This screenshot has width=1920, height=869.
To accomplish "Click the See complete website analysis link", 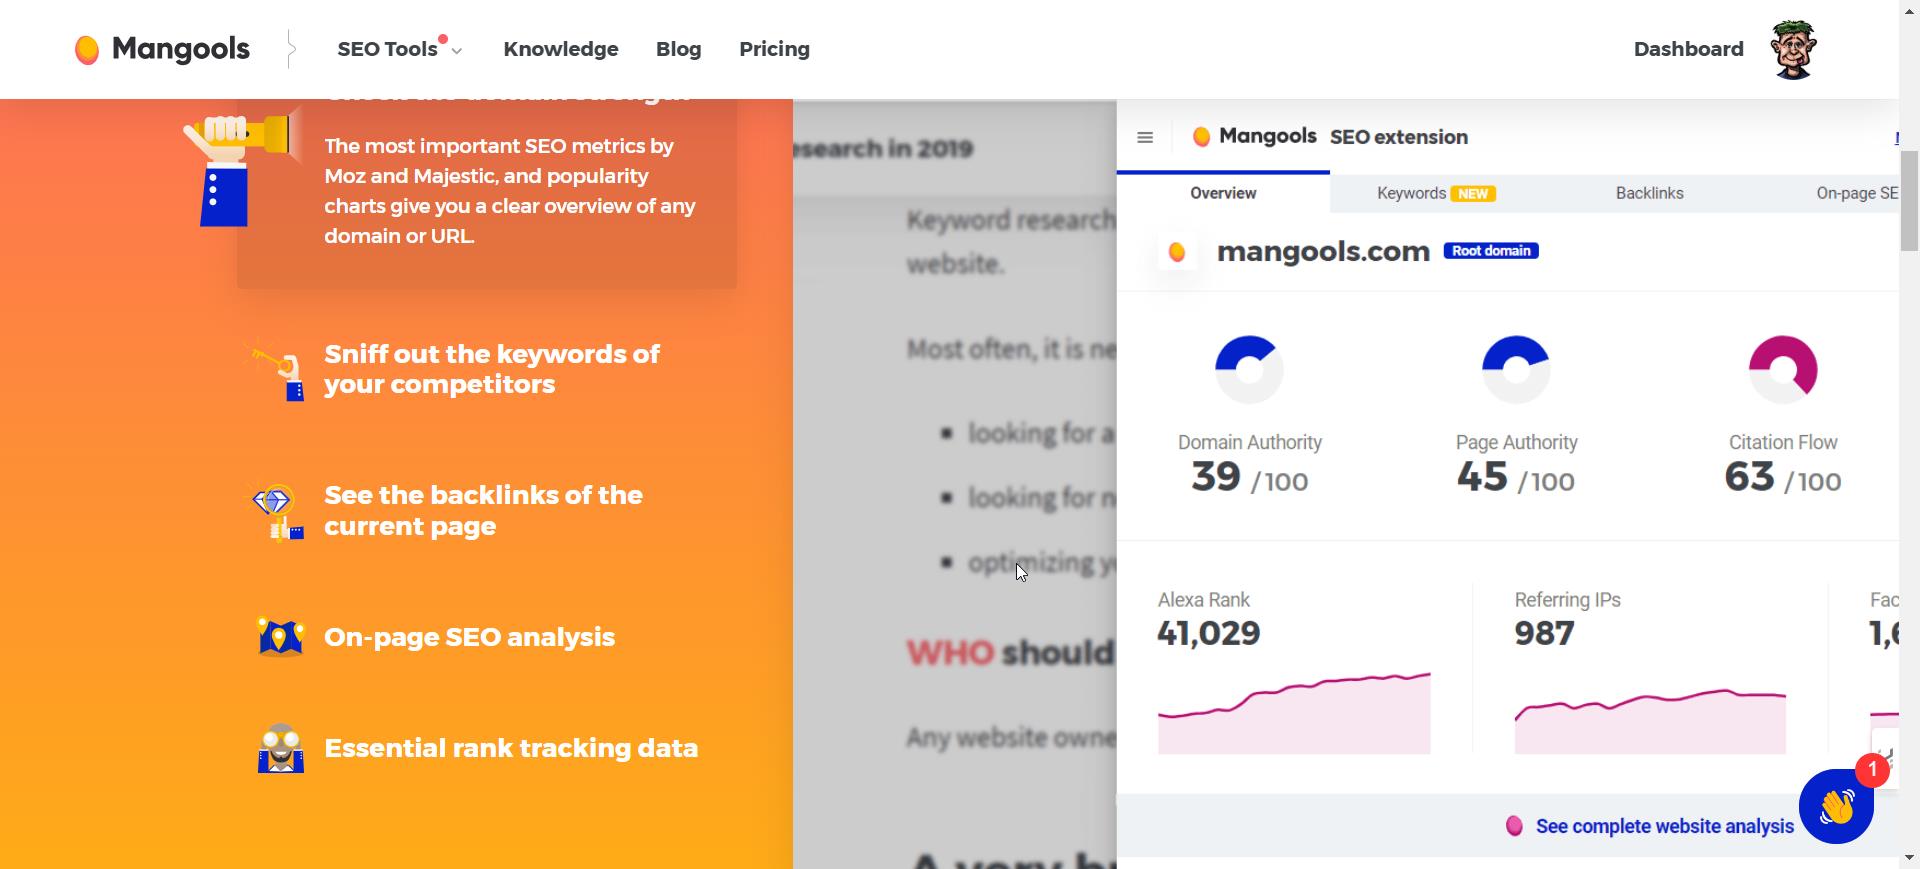I will click(x=1665, y=826).
